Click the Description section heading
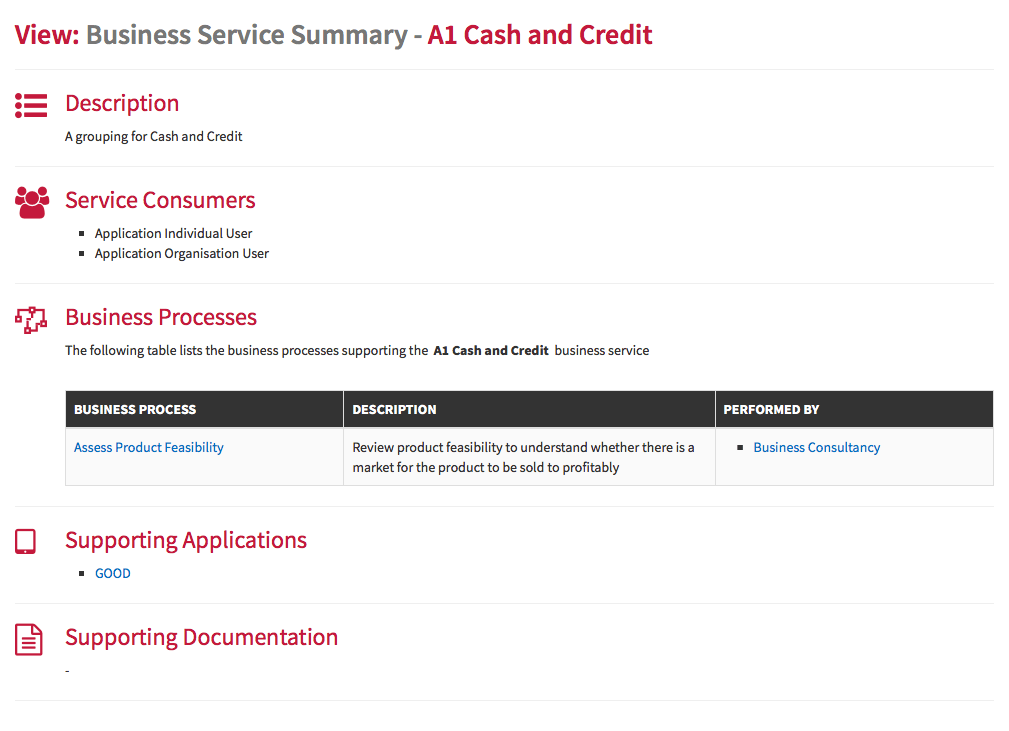 (x=122, y=104)
